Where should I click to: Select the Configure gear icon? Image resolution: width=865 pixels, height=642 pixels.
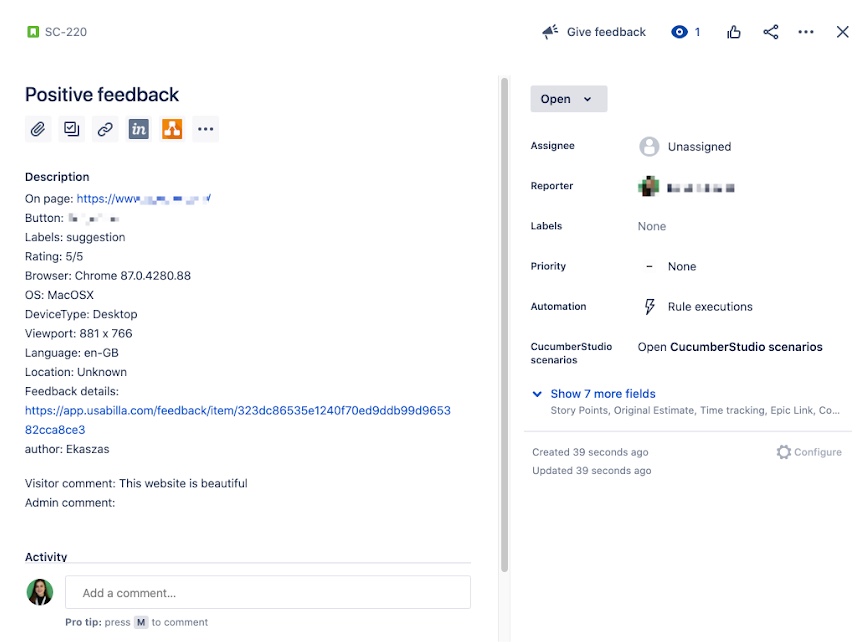(x=785, y=451)
